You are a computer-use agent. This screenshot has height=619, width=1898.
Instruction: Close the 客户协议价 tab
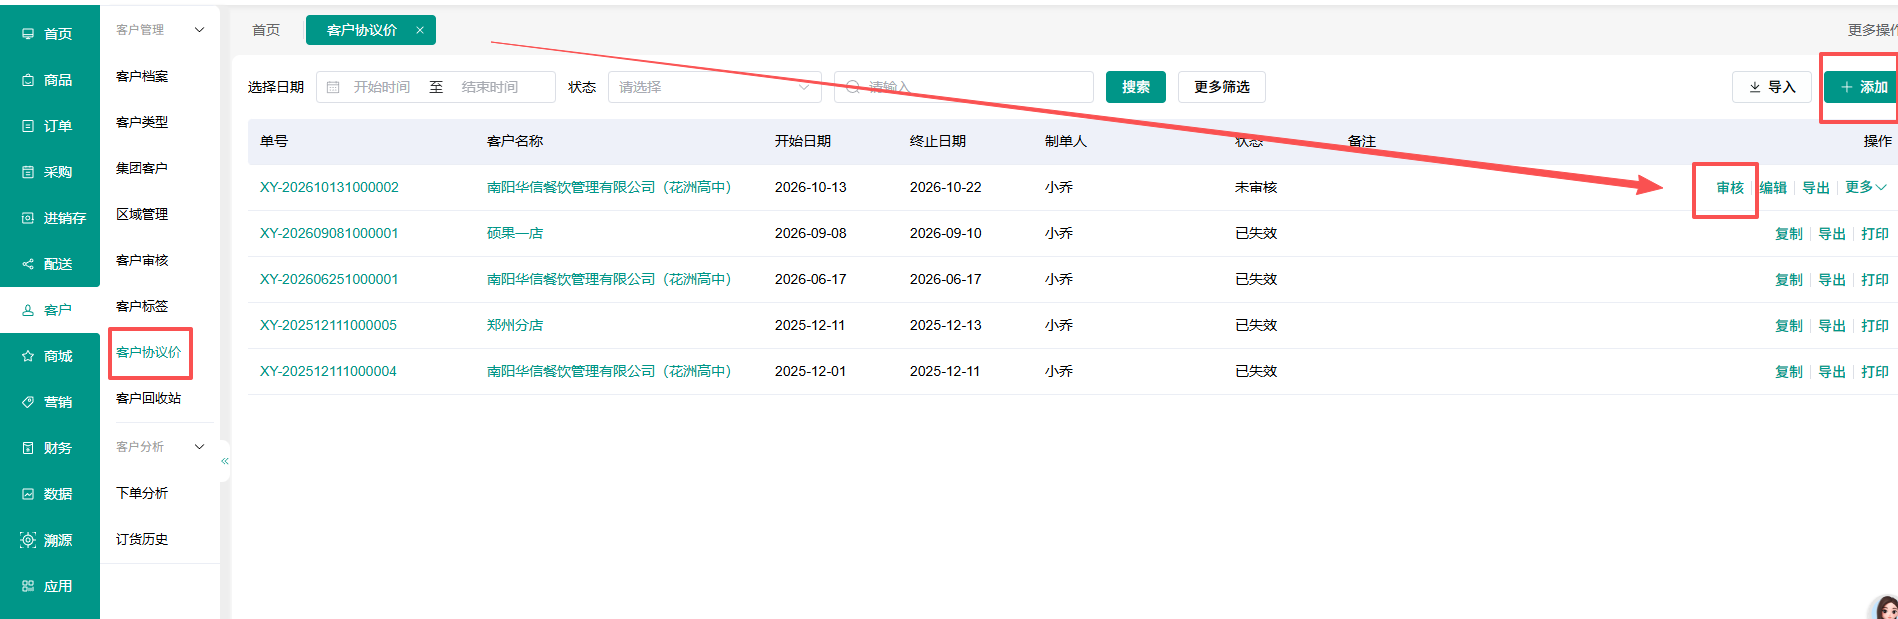tap(420, 30)
